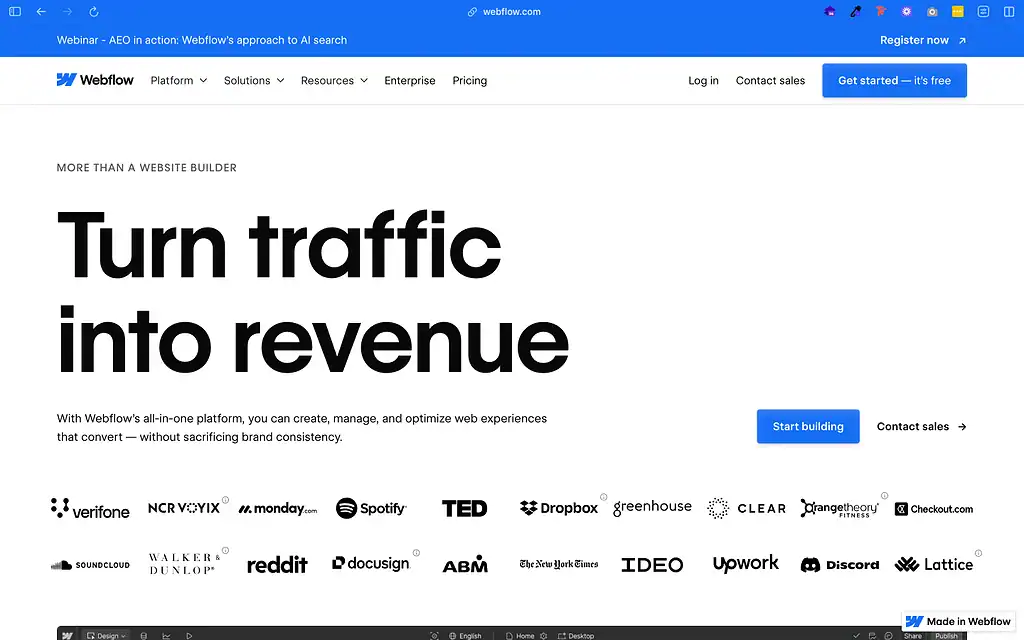The height and width of the screenshot is (640, 1024).
Task: Click the link icon beside webflow.com address
Action: (x=470, y=11)
